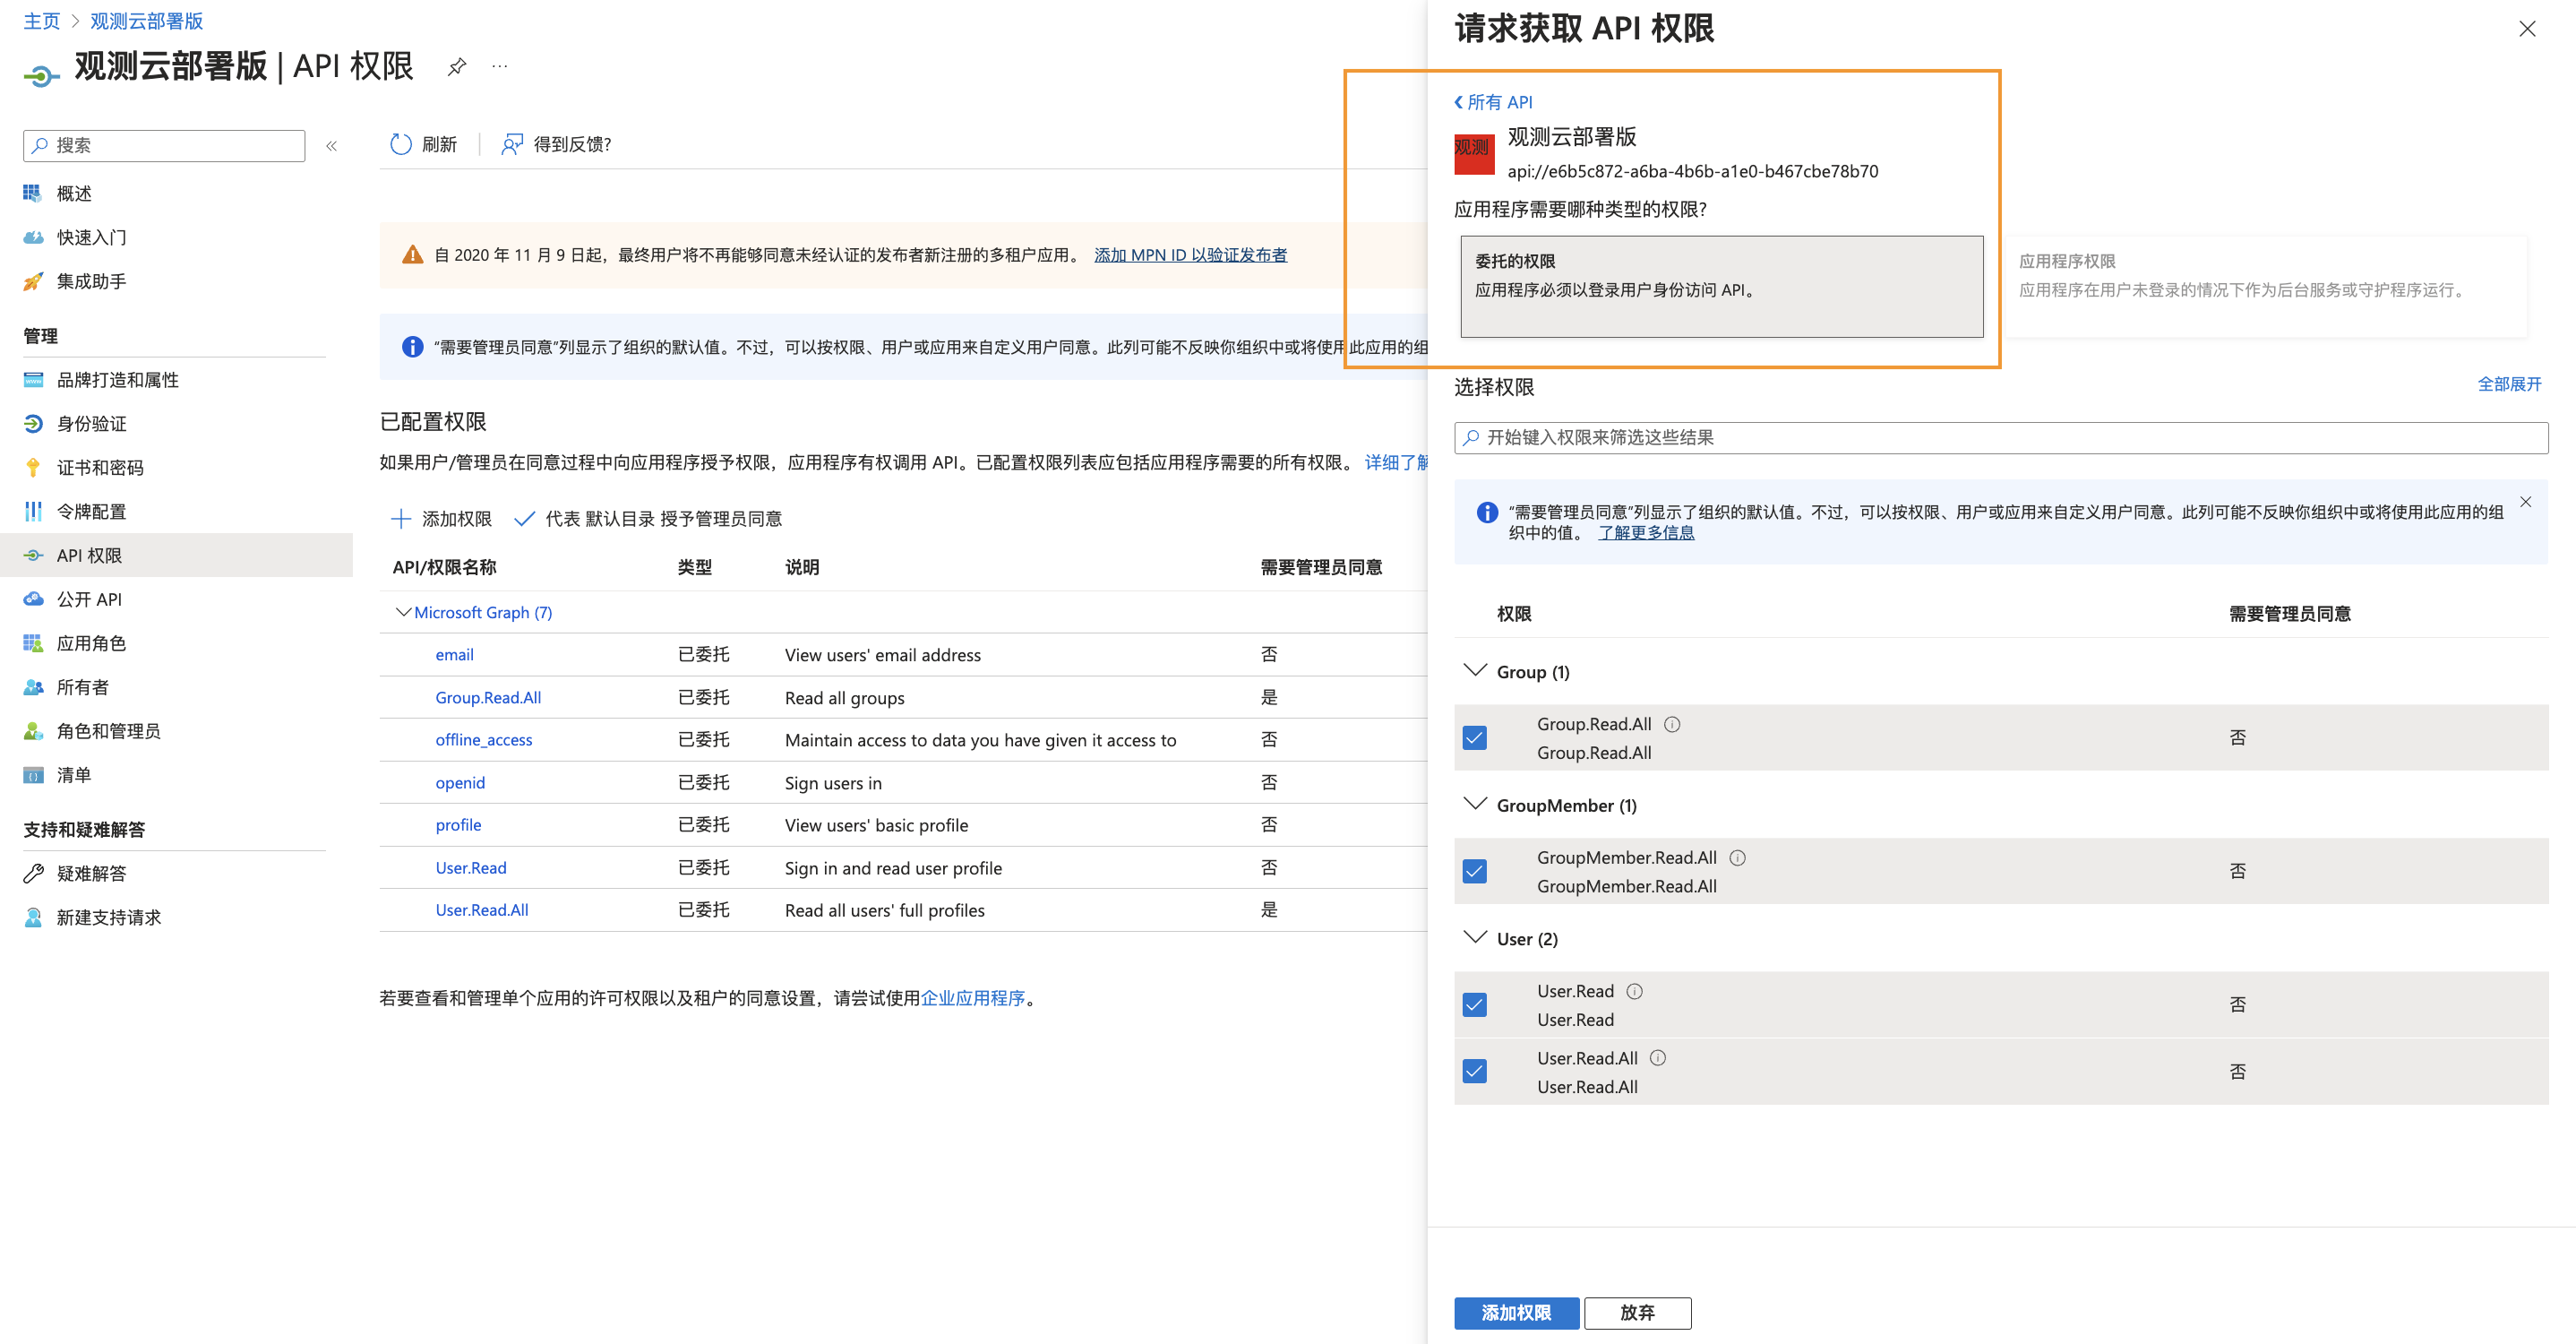Click the 角色和管理员 icon
This screenshot has width=2576, height=1344.
point(33,731)
